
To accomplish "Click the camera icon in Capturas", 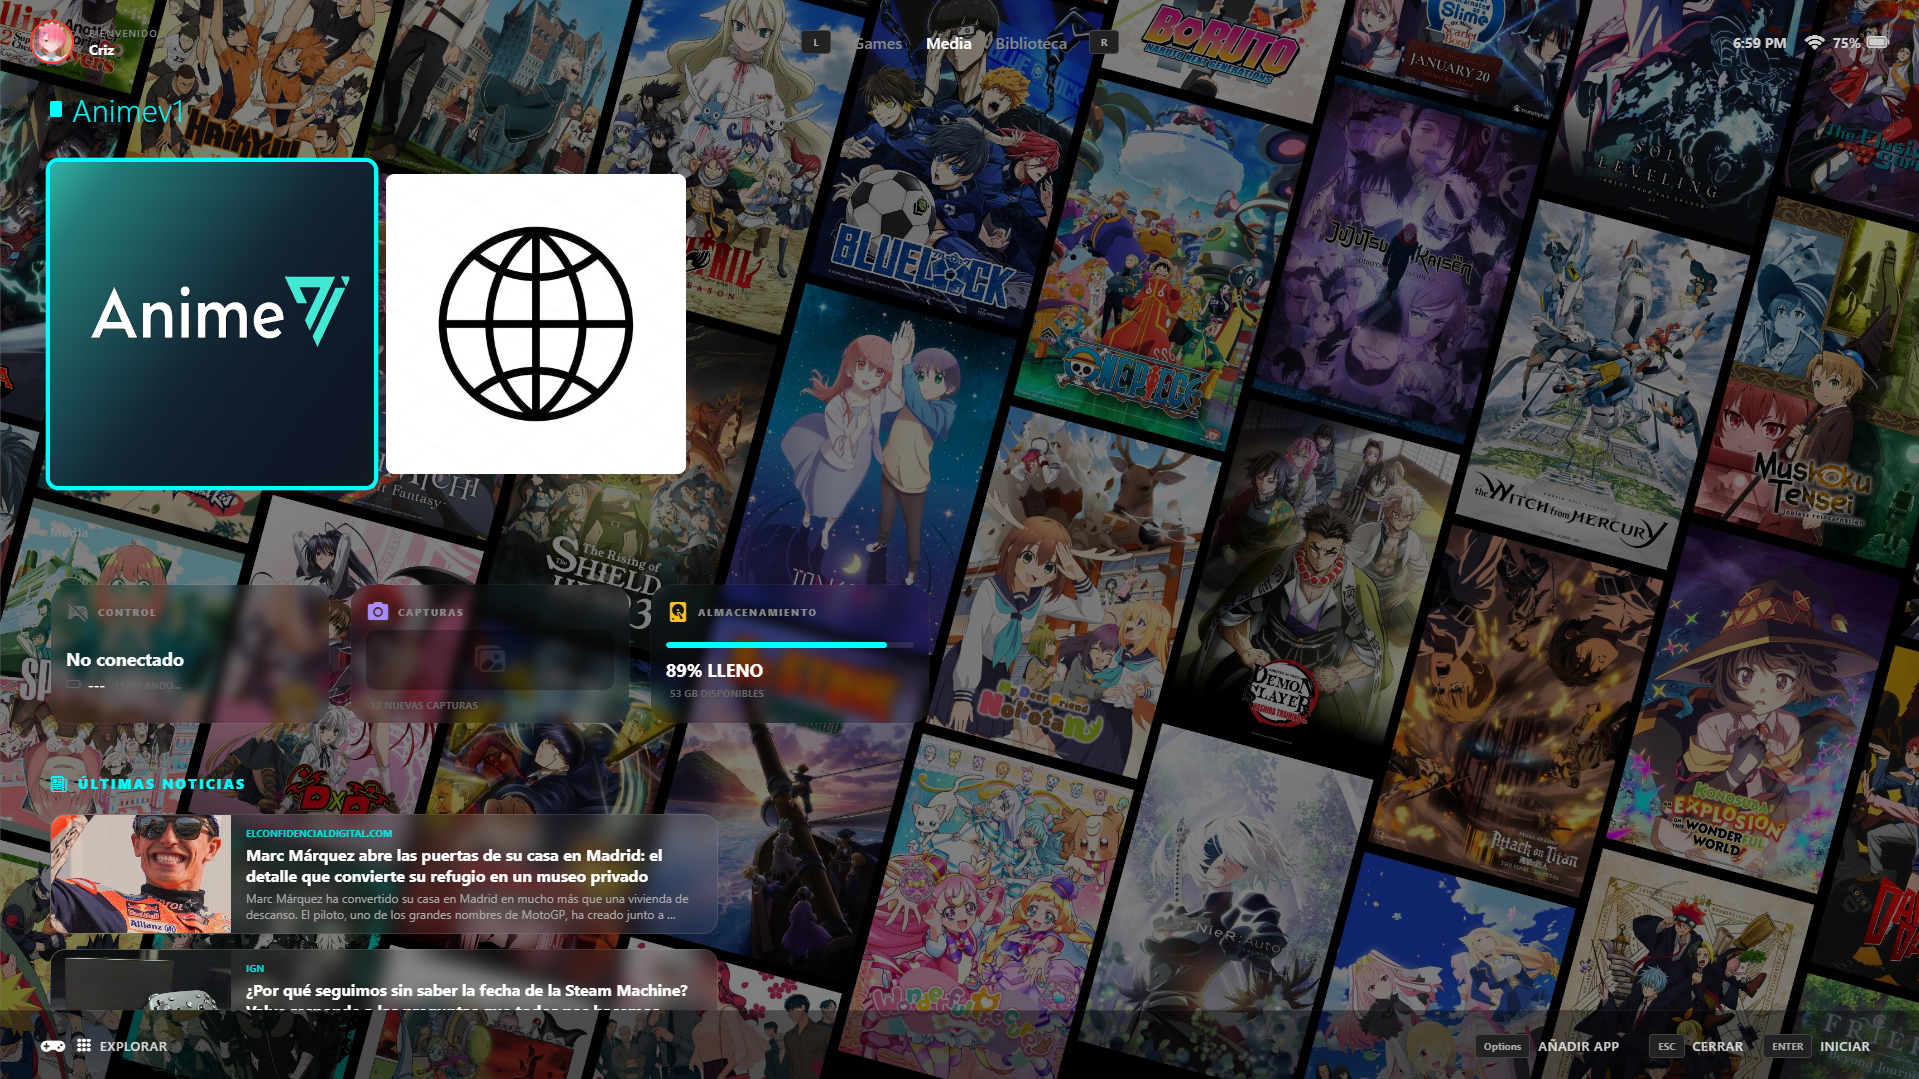I will pyautogui.click(x=378, y=611).
